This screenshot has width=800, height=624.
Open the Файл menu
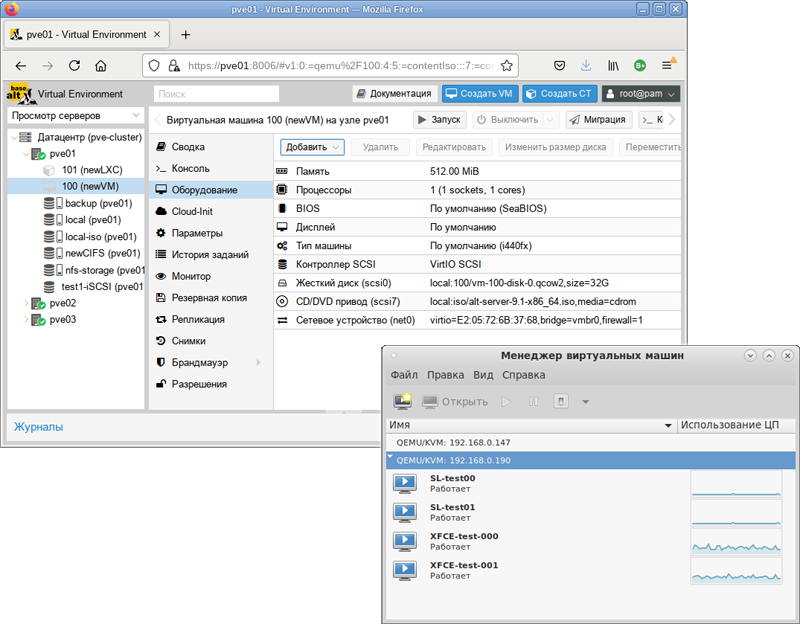[404, 375]
